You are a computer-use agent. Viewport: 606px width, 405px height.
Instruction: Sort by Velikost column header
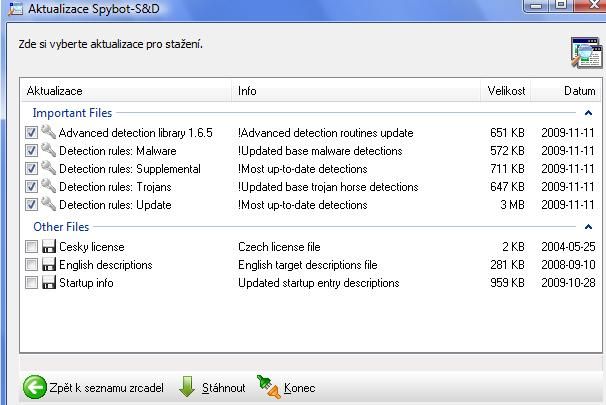coord(506,91)
